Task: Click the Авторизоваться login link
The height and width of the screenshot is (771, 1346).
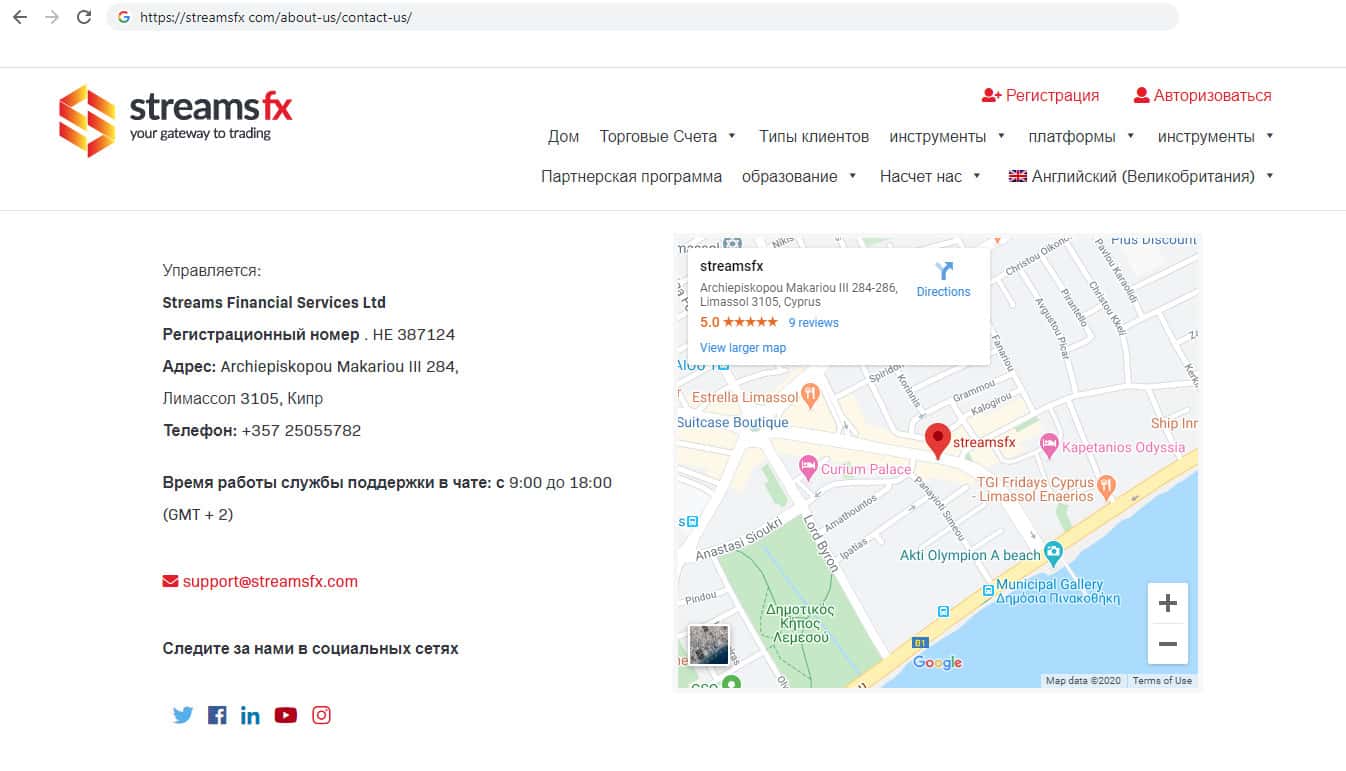Action: click(1202, 96)
